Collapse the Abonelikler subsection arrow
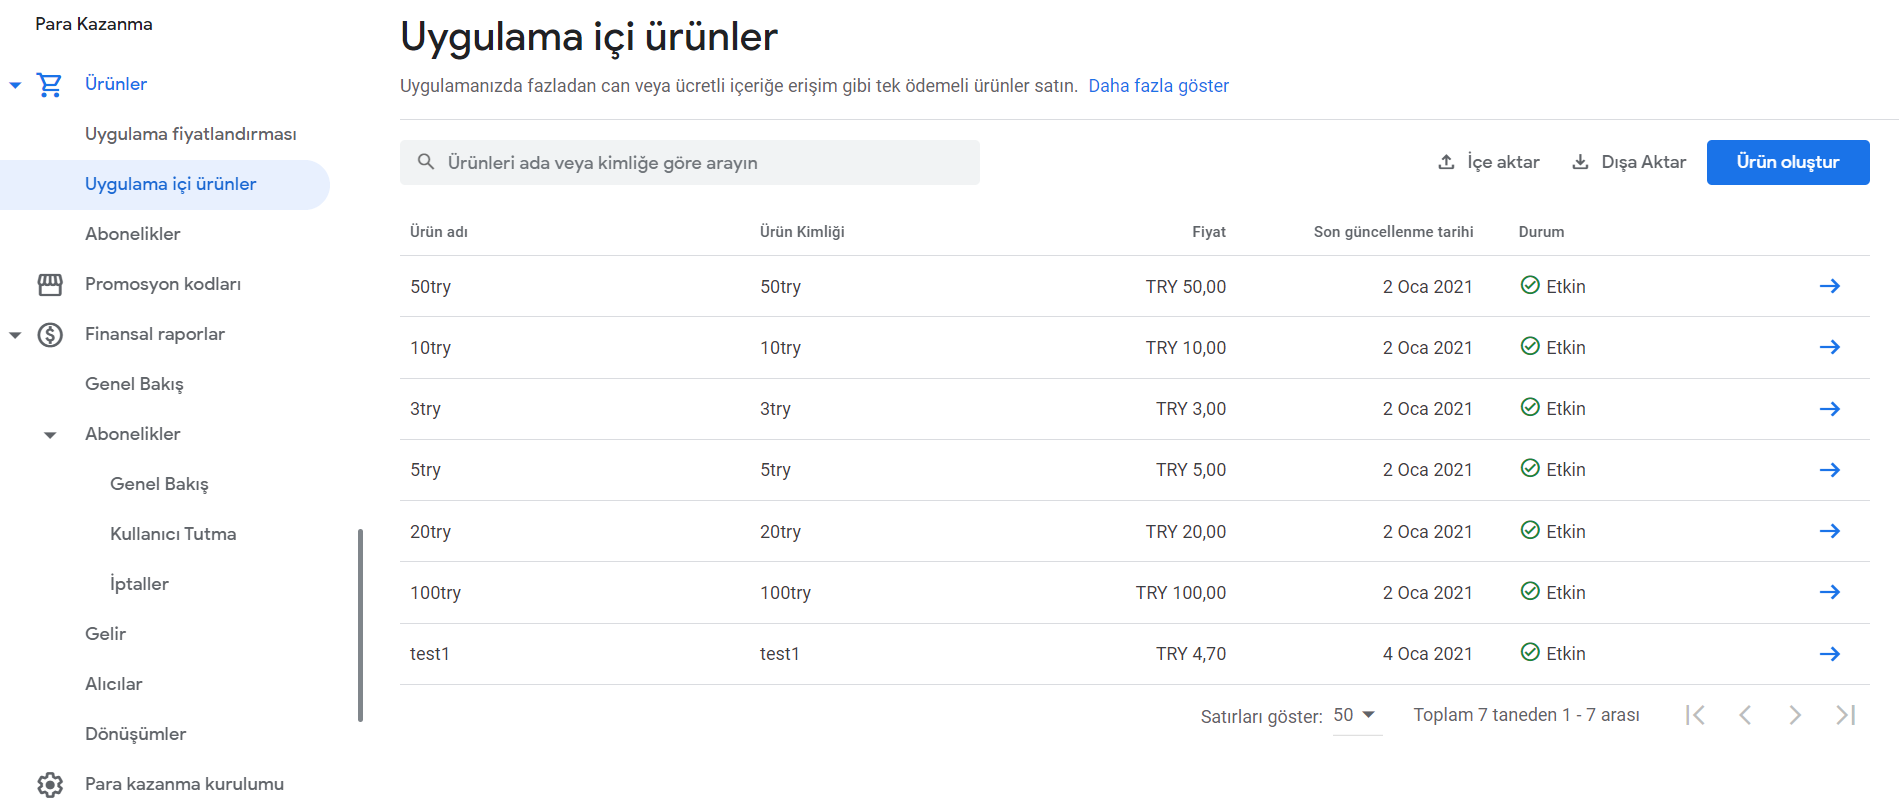Viewport: 1899px width, 801px height. point(50,435)
